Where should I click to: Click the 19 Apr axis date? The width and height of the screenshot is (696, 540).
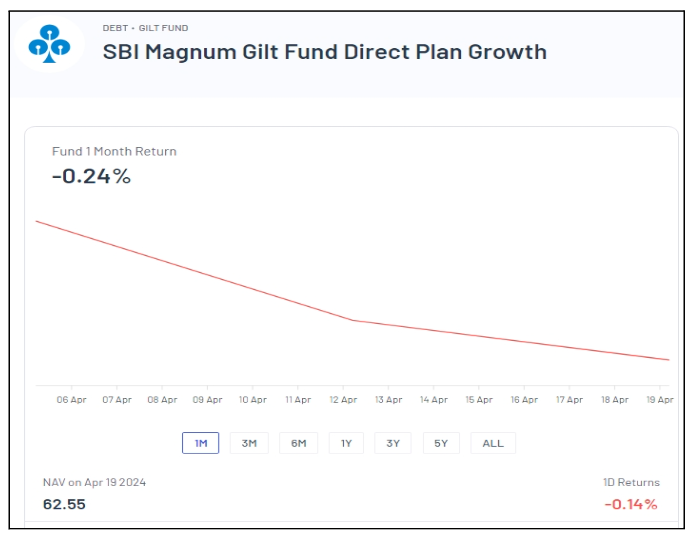click(x=659, y=400)
